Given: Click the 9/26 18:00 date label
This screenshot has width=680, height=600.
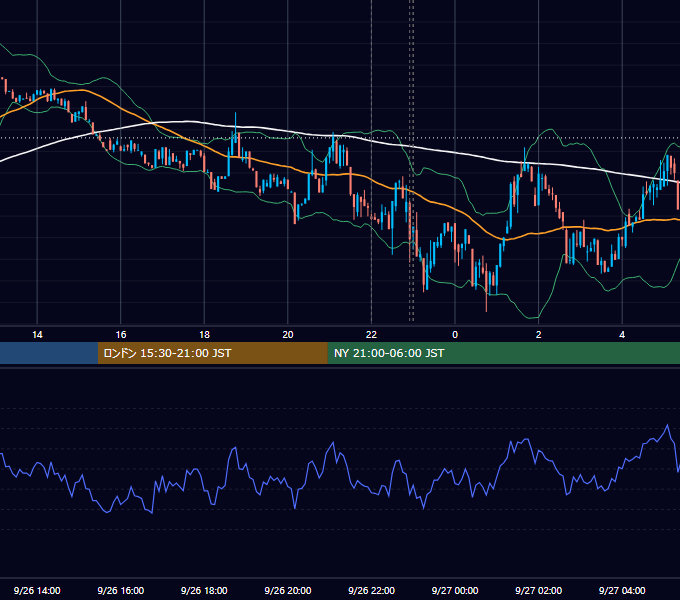Looking at the screenshot, I should [x=204, y=590].
